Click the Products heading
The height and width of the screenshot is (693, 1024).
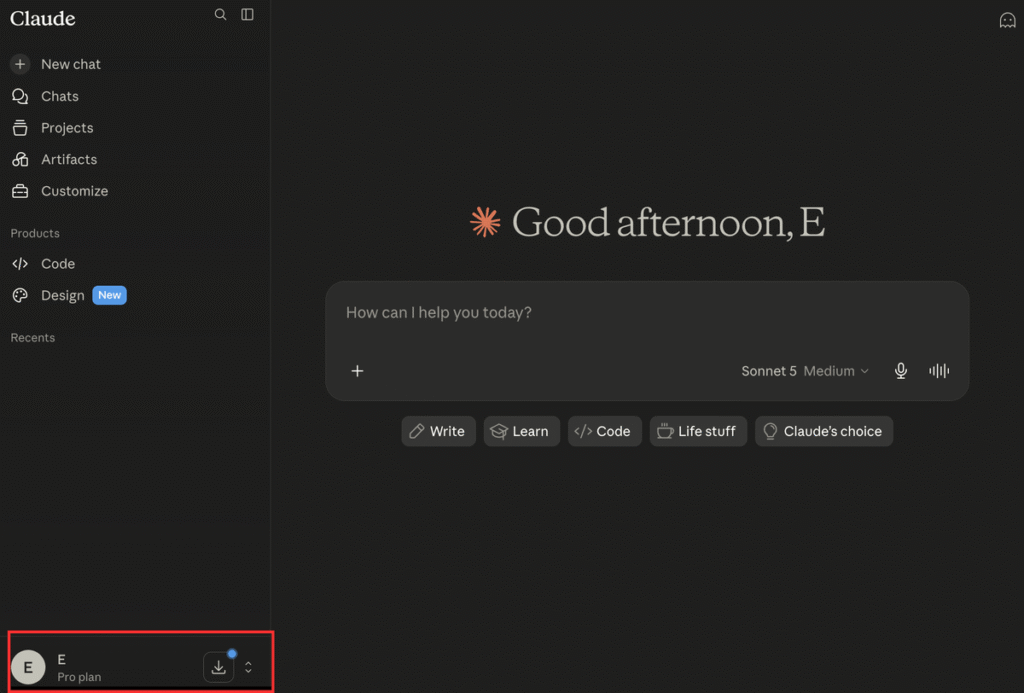point(35,233)
